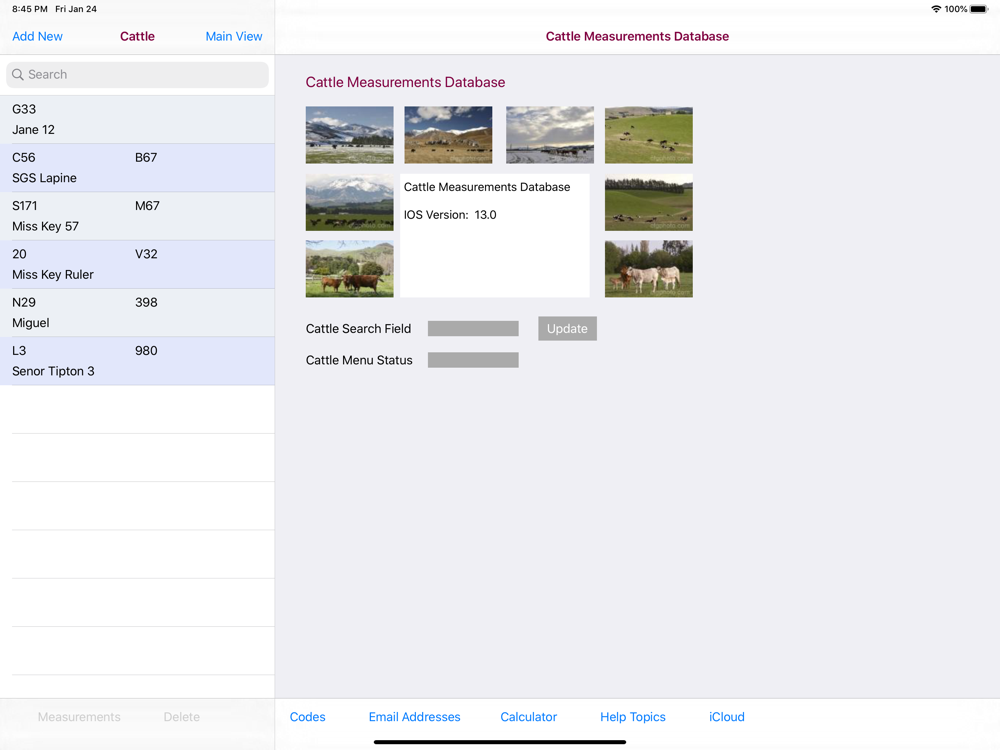
Task: Open the green pasture with tree line thumbnail
Action: tap(649, 203)
